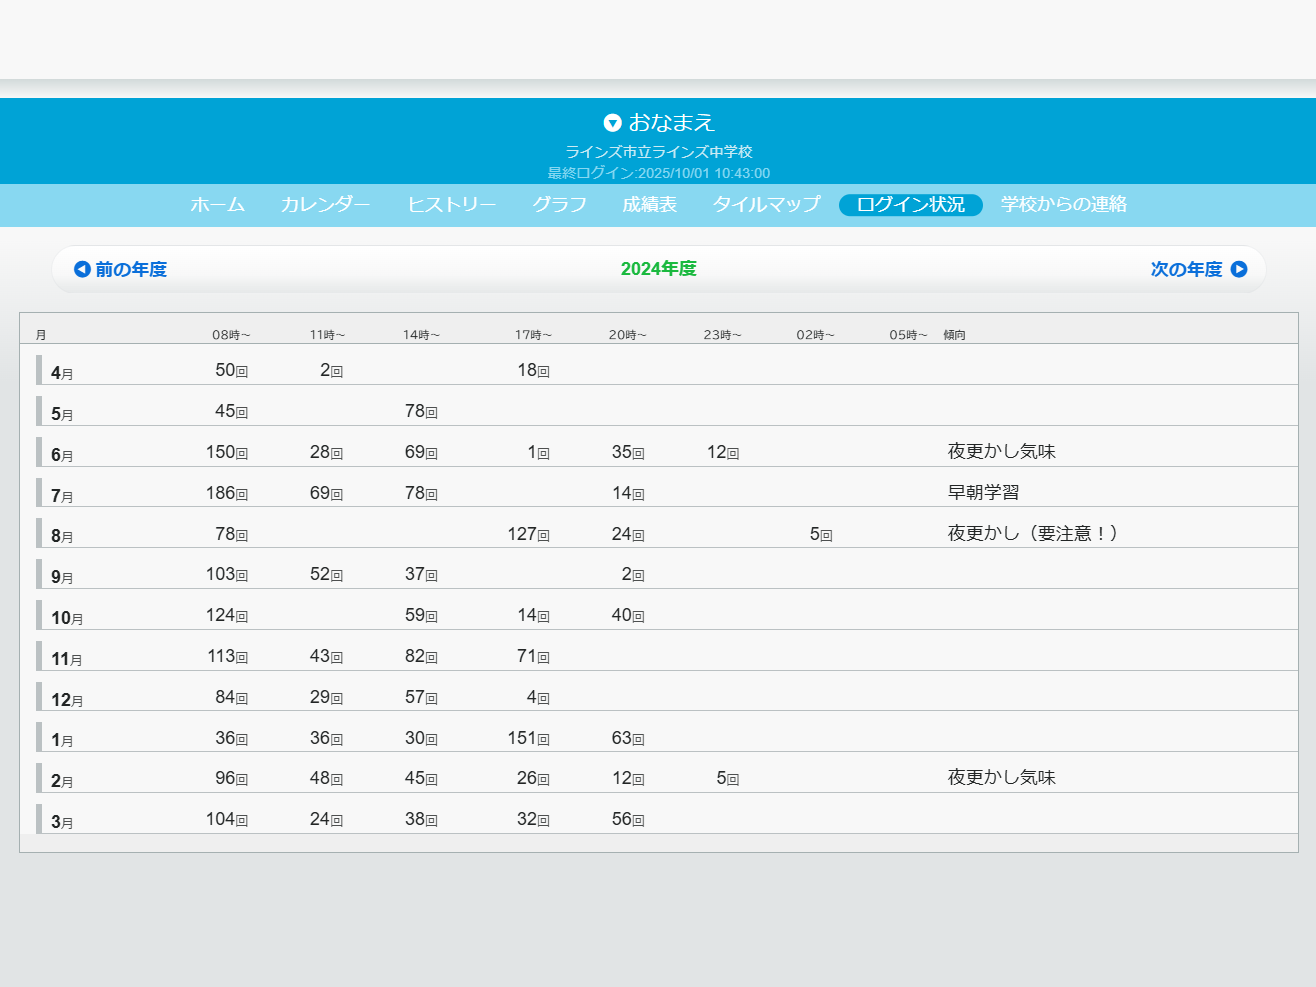Viewport: 1316px width, 987px height.
Task: Click the 08時～ column header
Action: coord(231,335)
